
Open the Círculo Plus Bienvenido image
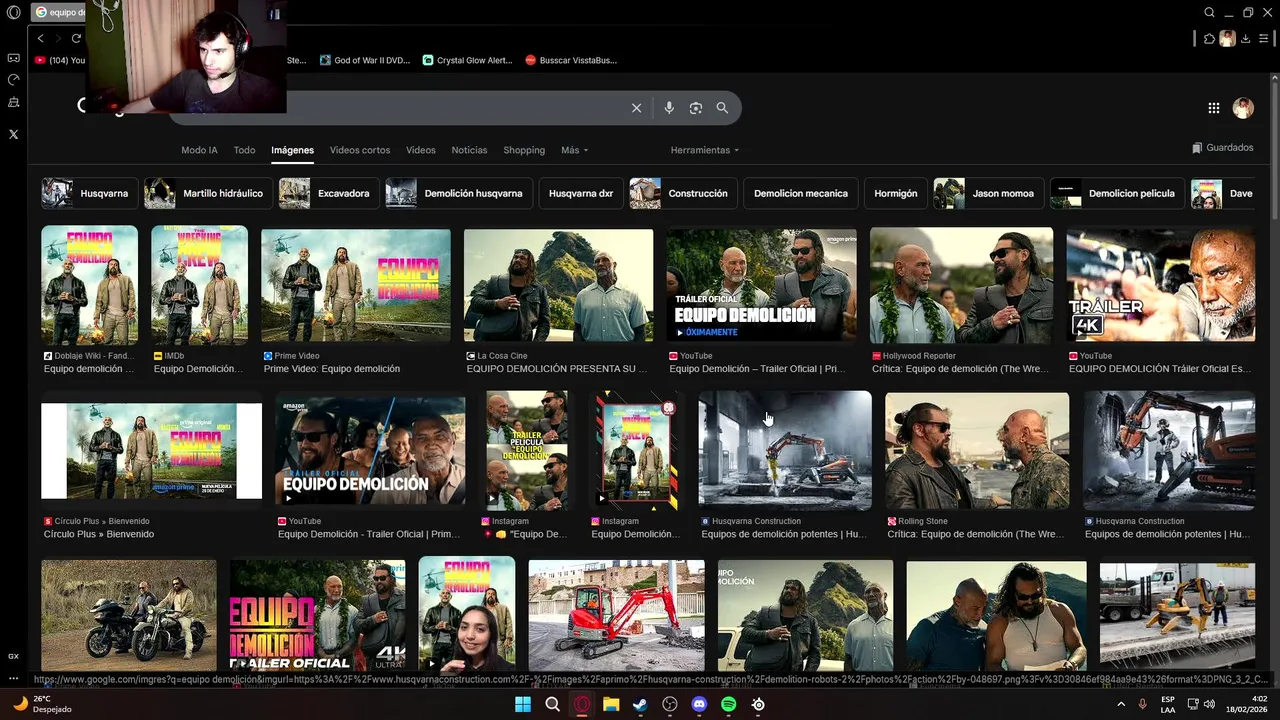click(x=151, y=451)
